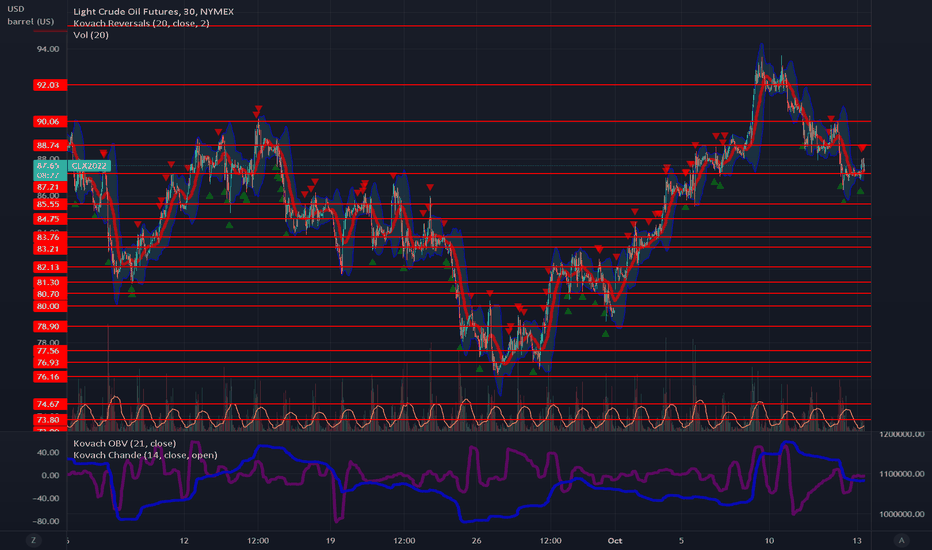Select the Kovach OBV (21, close) legend

(124, 443)
